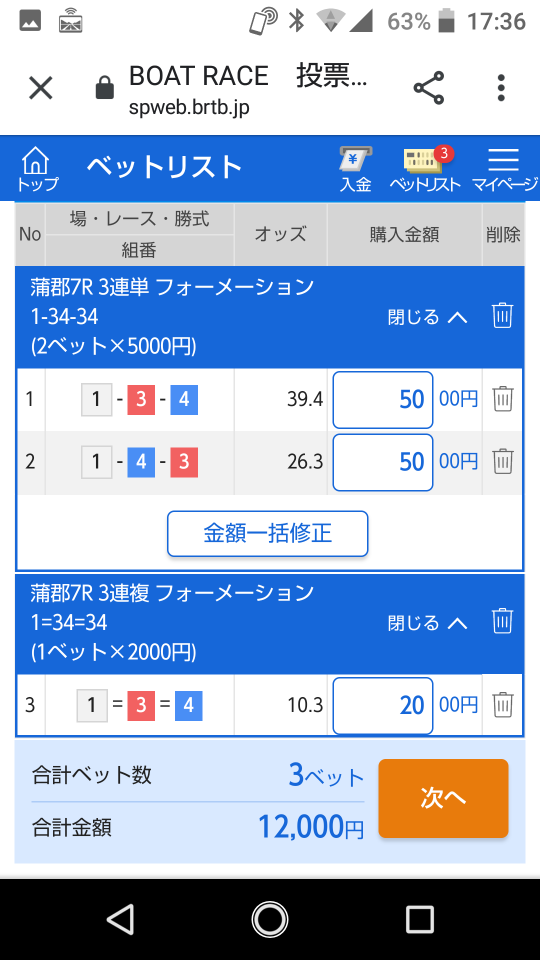Open the トップ home icon
The width and height of the screenshot is (540, 960).
point(37,169)
